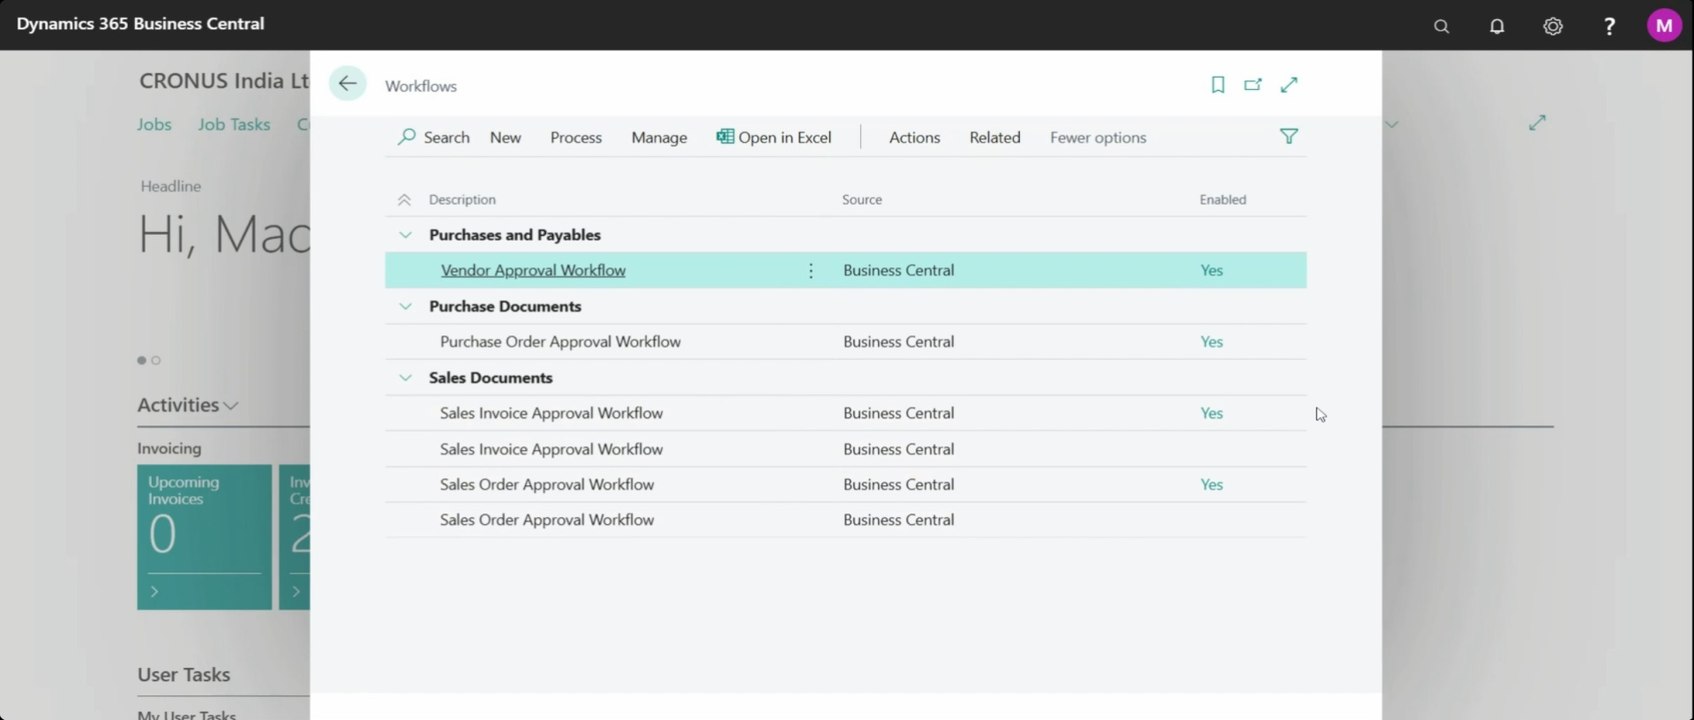The width and height of the screenshot is (1694, 720).
Task: Open the Actions menu
Action: (914, 137)
